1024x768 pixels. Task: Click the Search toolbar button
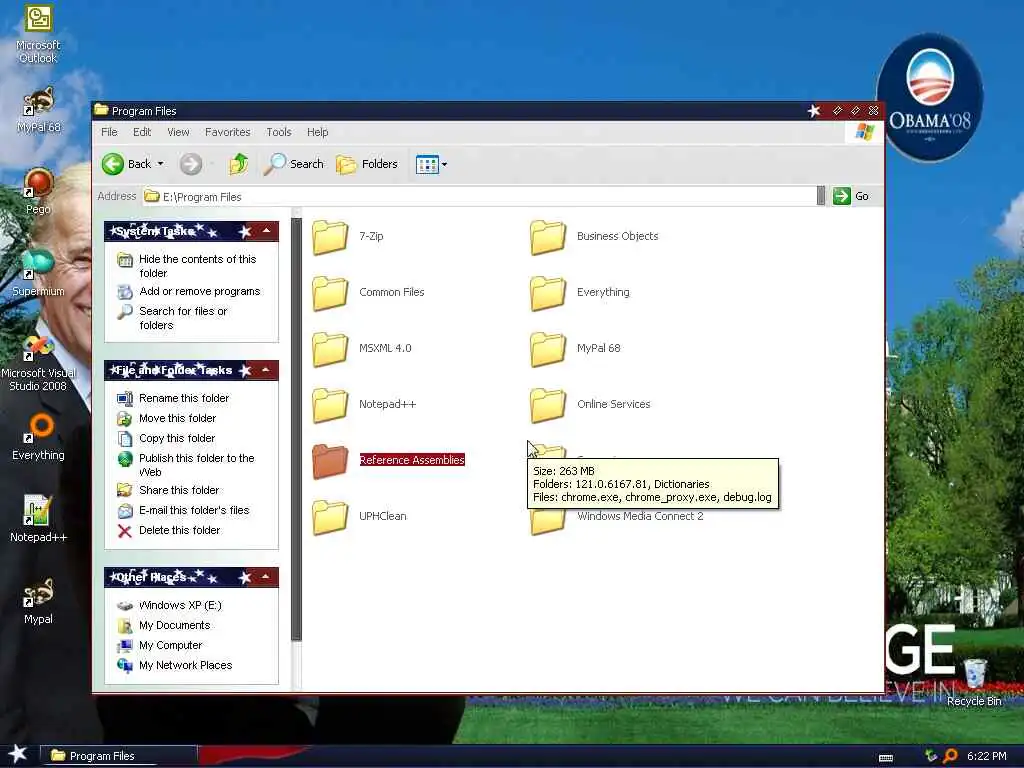tap(293, 164)
